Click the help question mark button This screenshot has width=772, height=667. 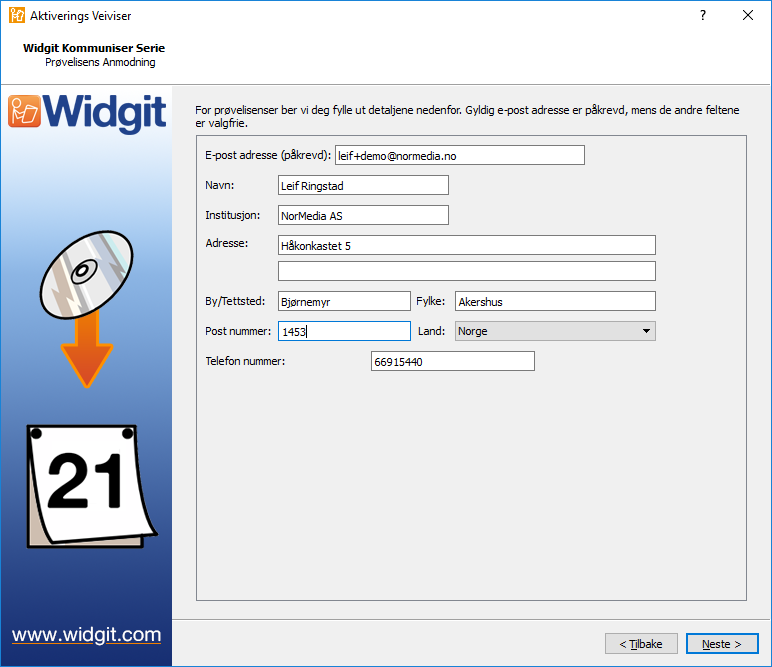(703, 16)
